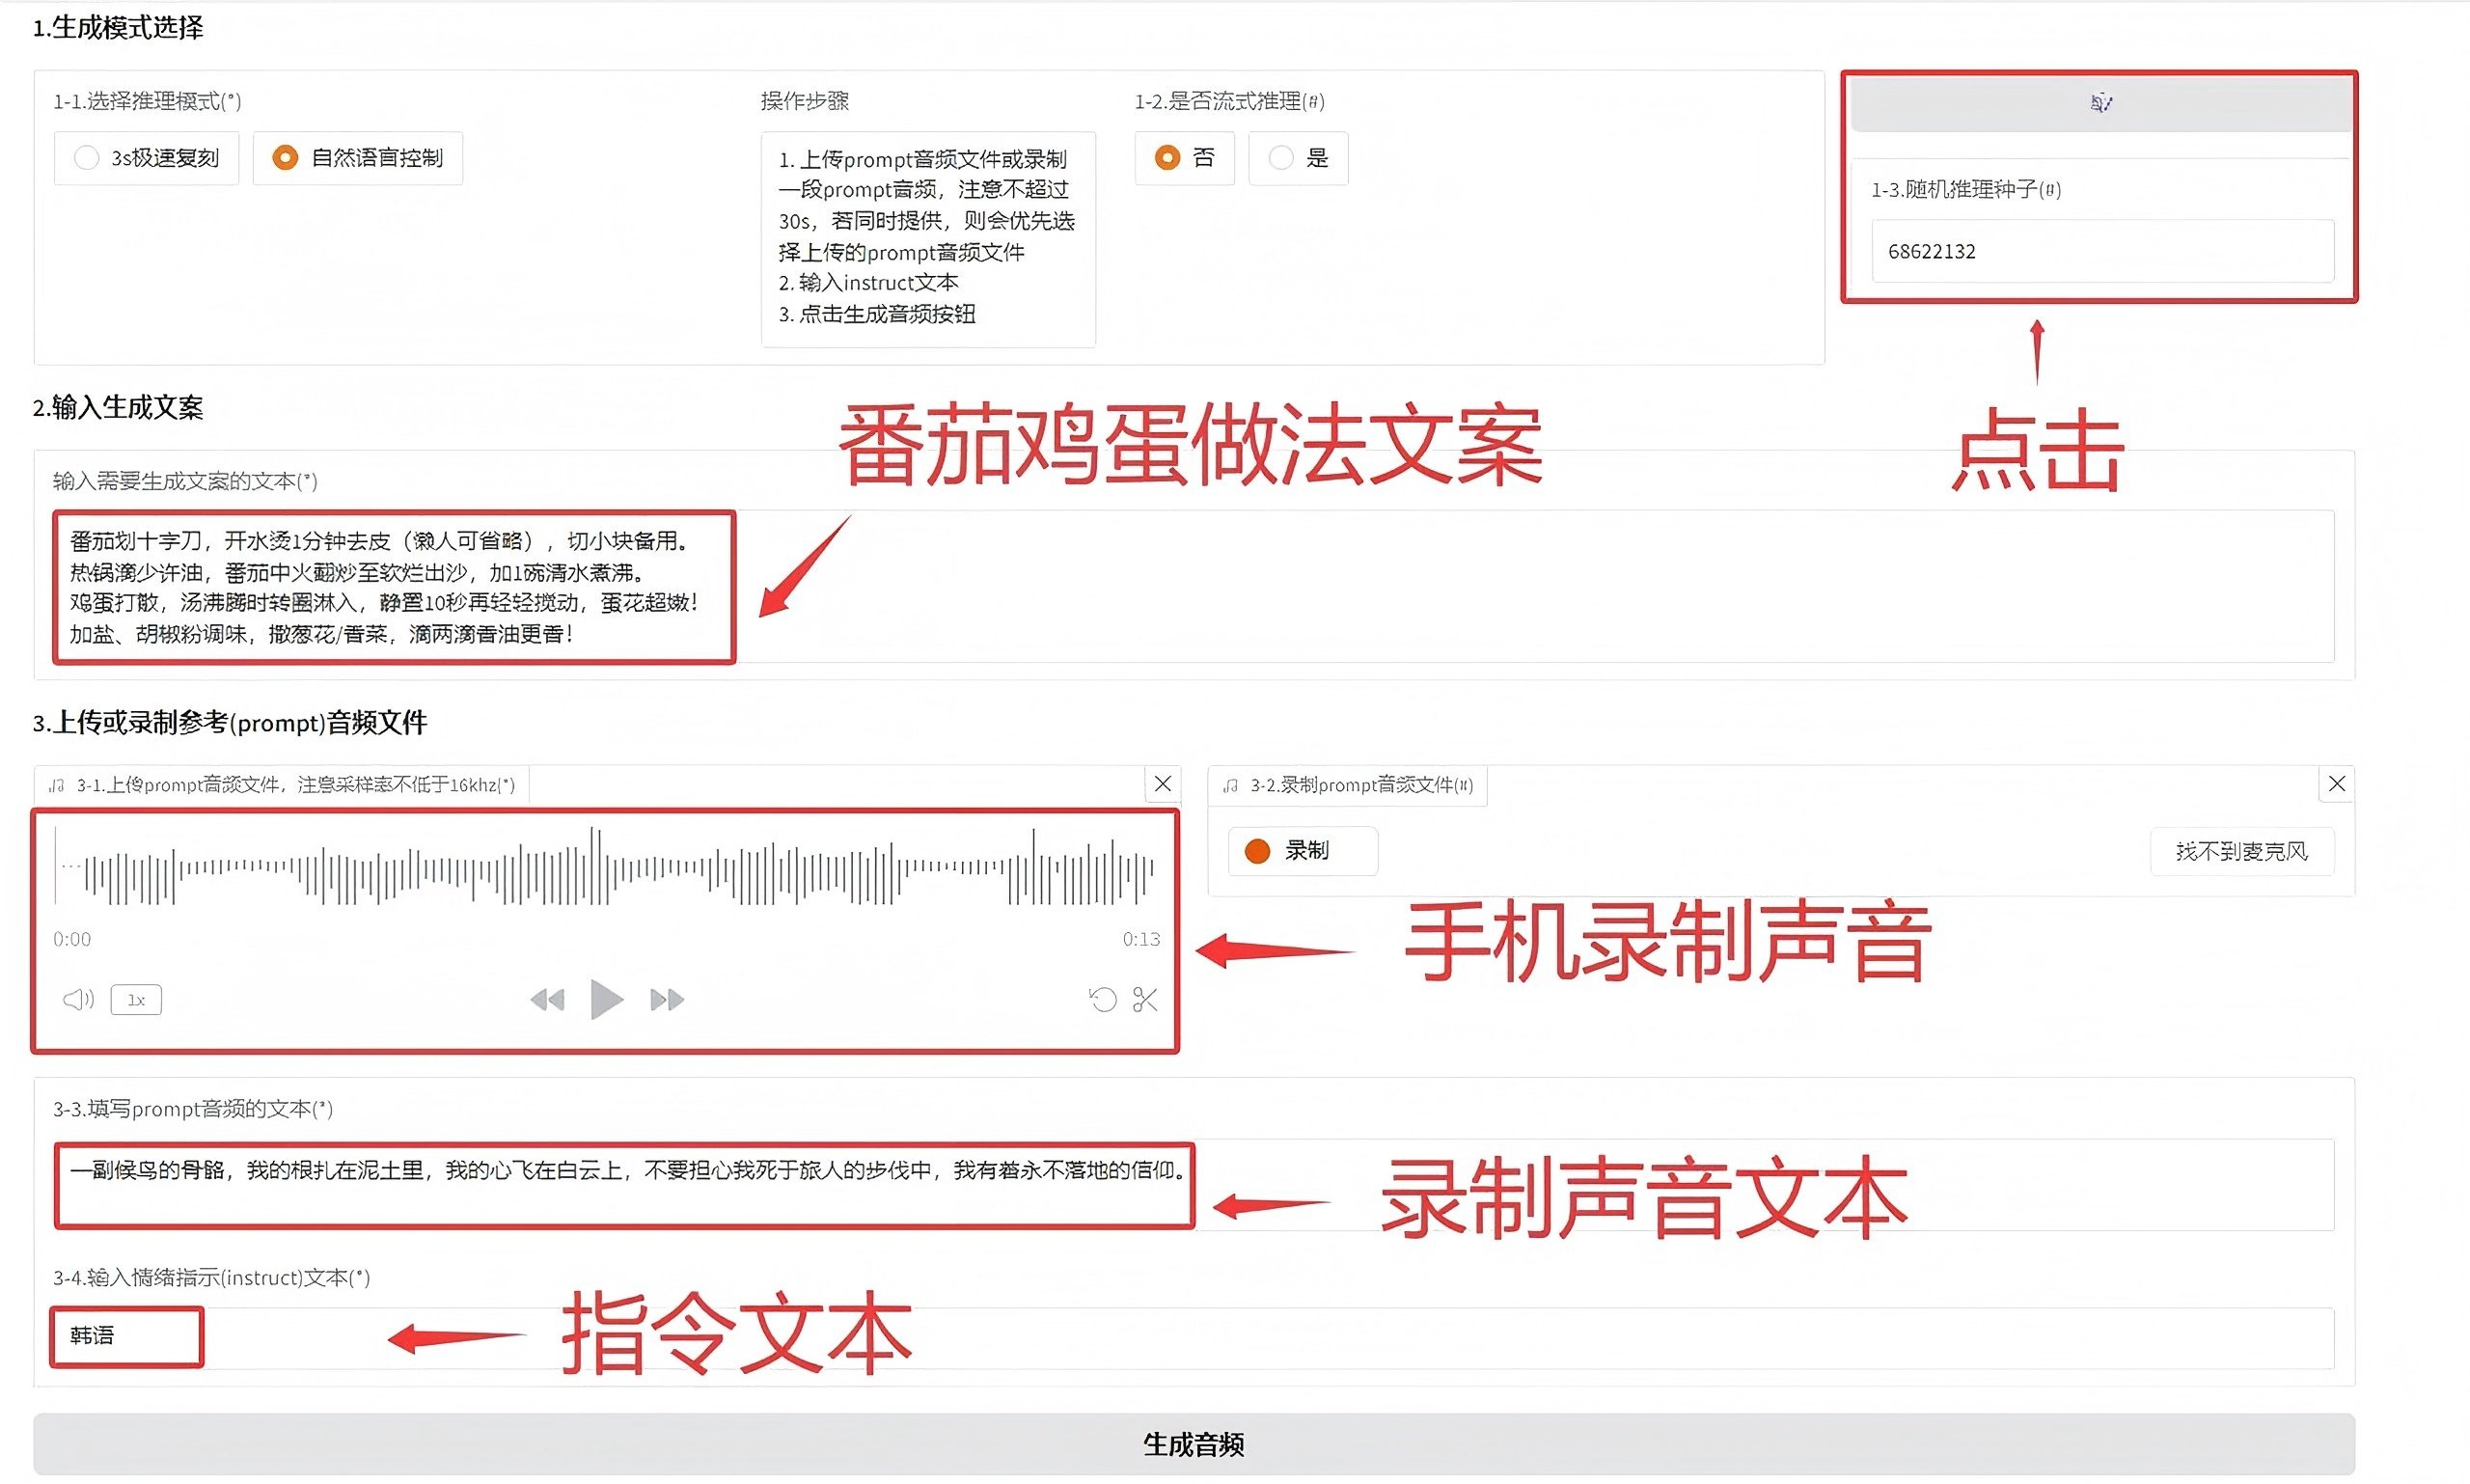Click the 生成音频 generate button
This screenshot has height=1484, width=2470.
1195,1444
